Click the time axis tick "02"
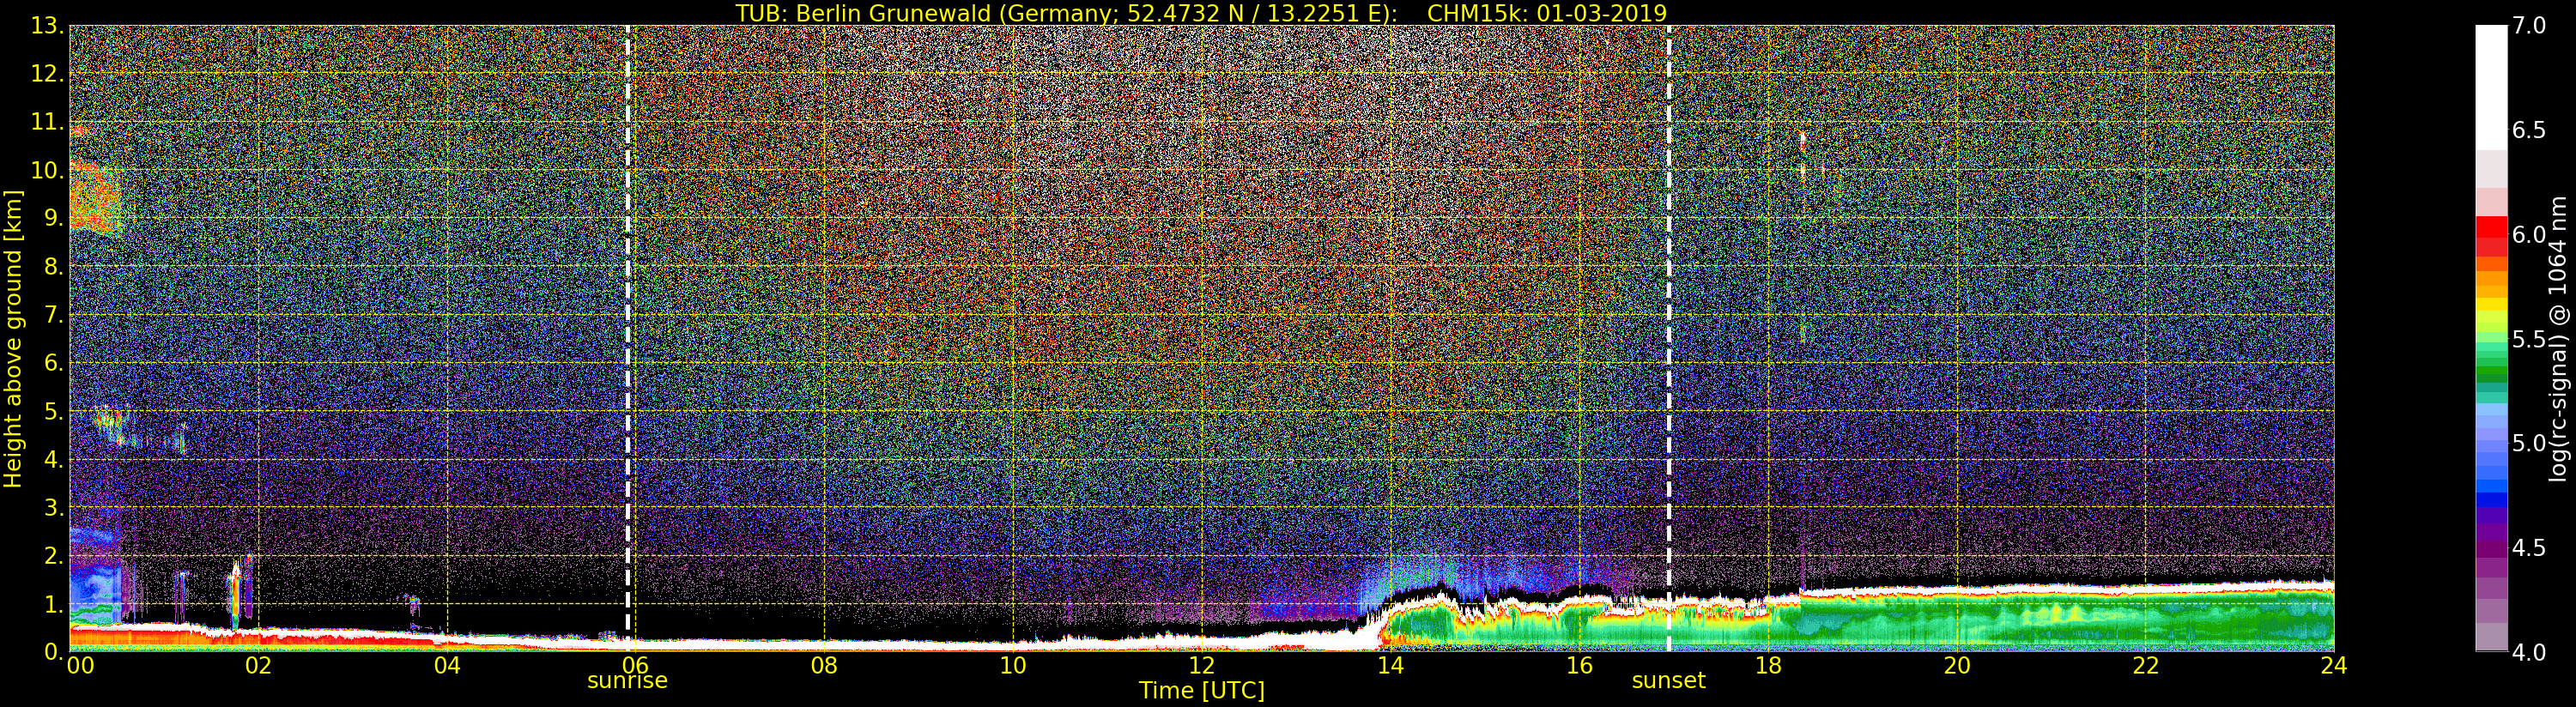2576x707 pixels. pyautogui.click(x=258, y=665)
